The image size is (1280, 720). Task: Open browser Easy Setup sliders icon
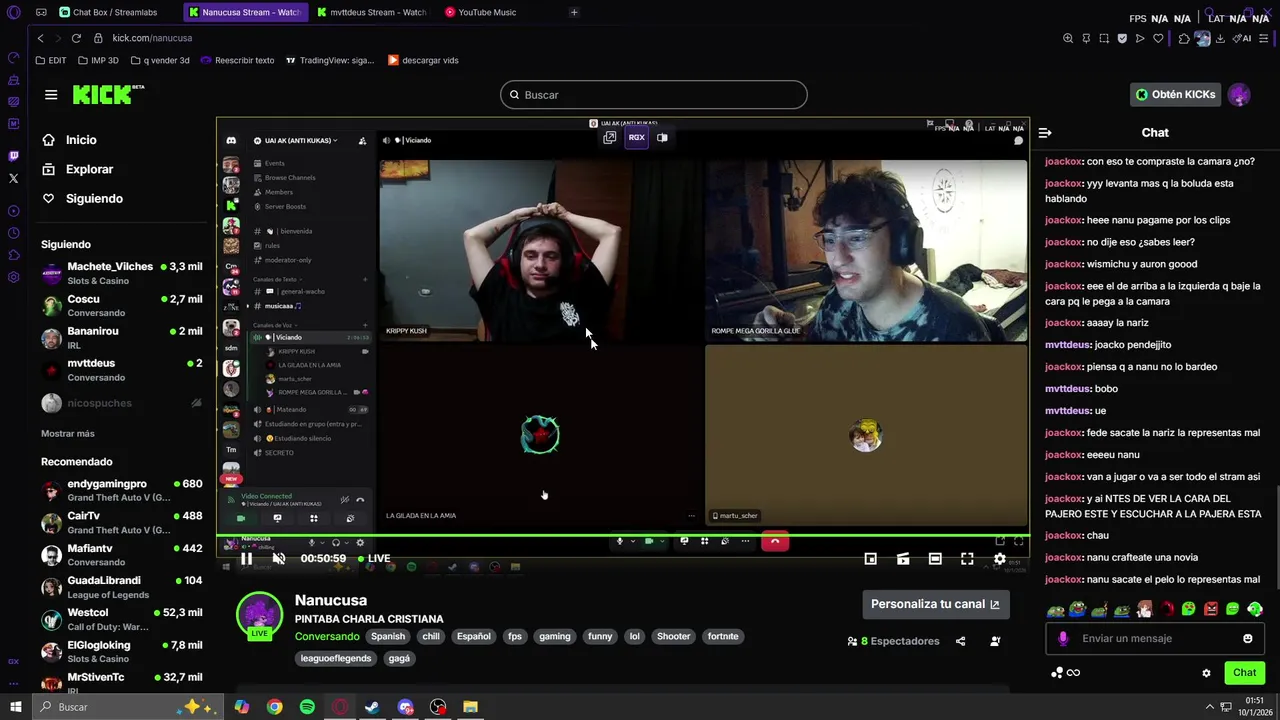[x=1265, y=38]
